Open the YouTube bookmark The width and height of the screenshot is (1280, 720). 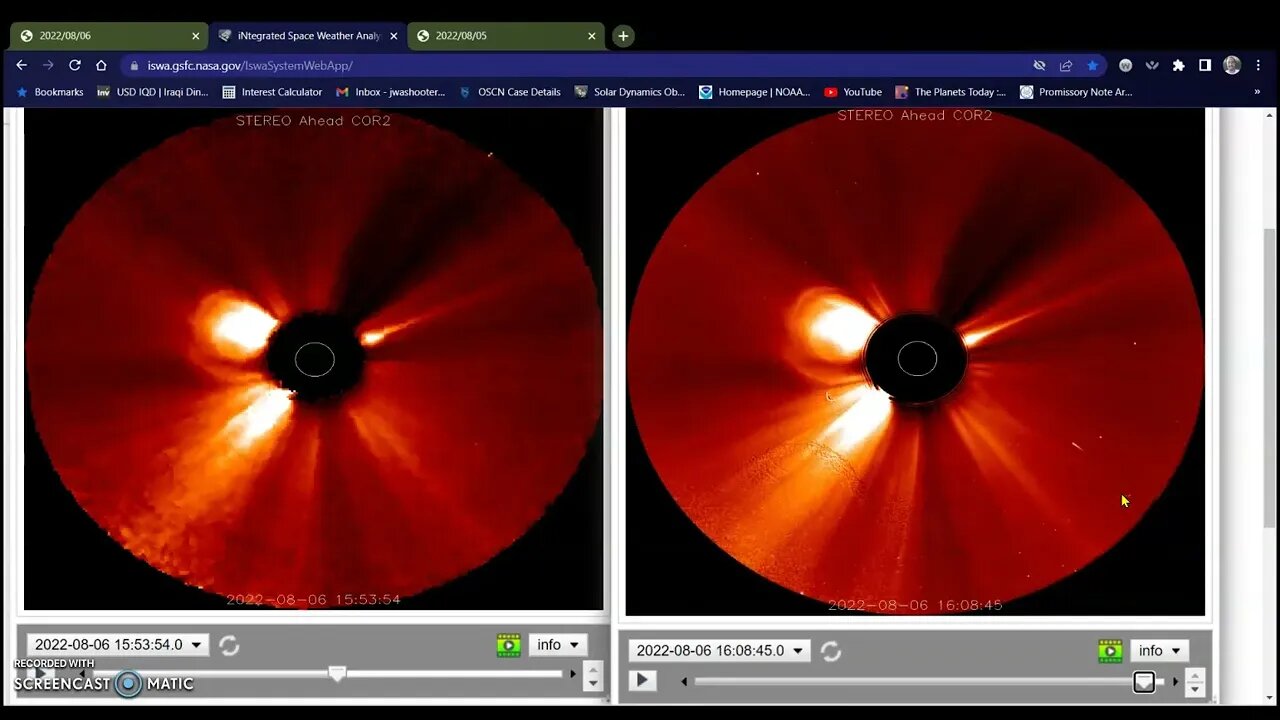click(x=853, y=92)
